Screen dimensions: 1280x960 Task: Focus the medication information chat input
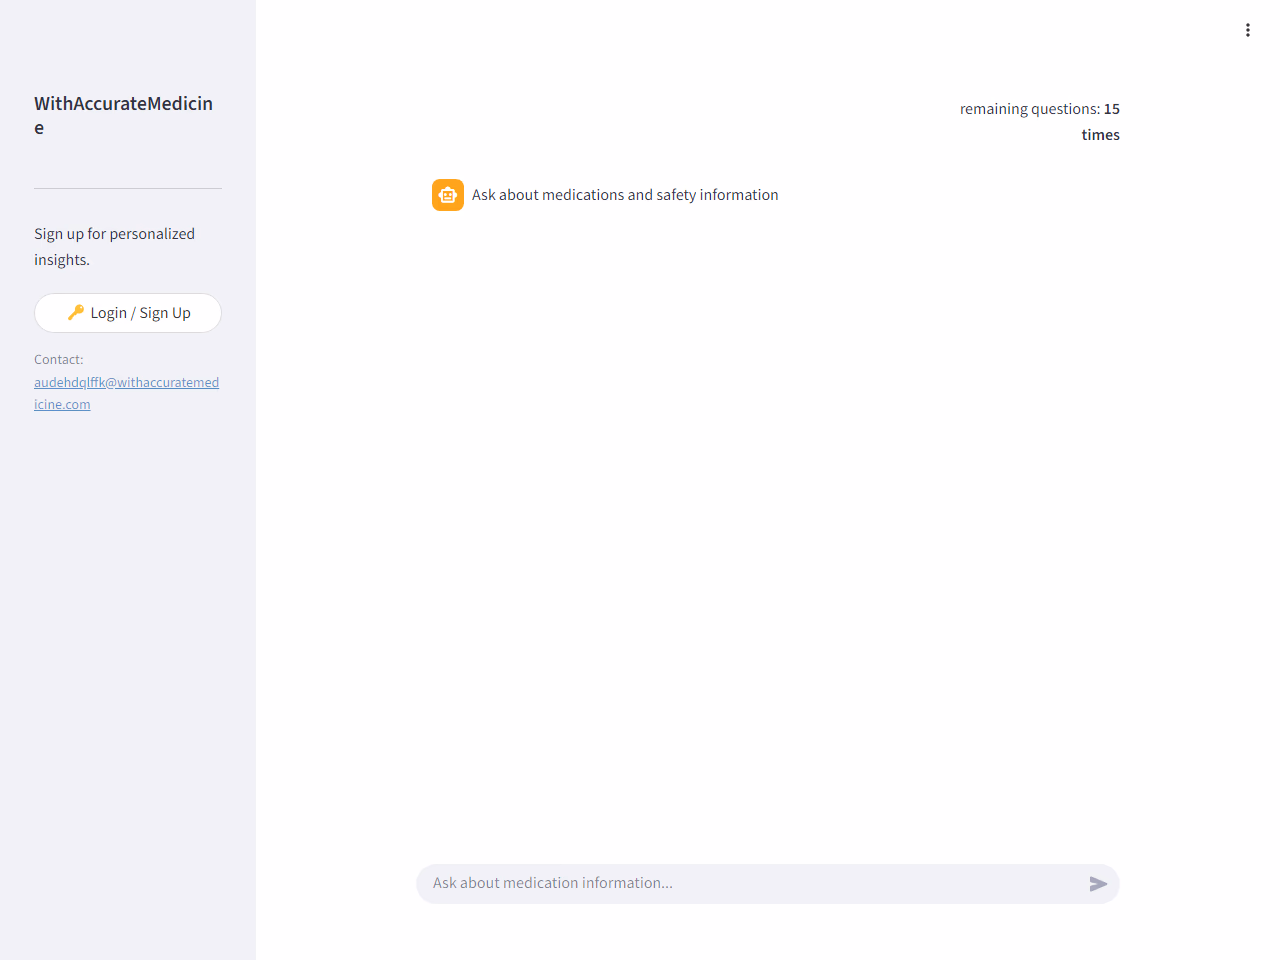coord(750,884)
